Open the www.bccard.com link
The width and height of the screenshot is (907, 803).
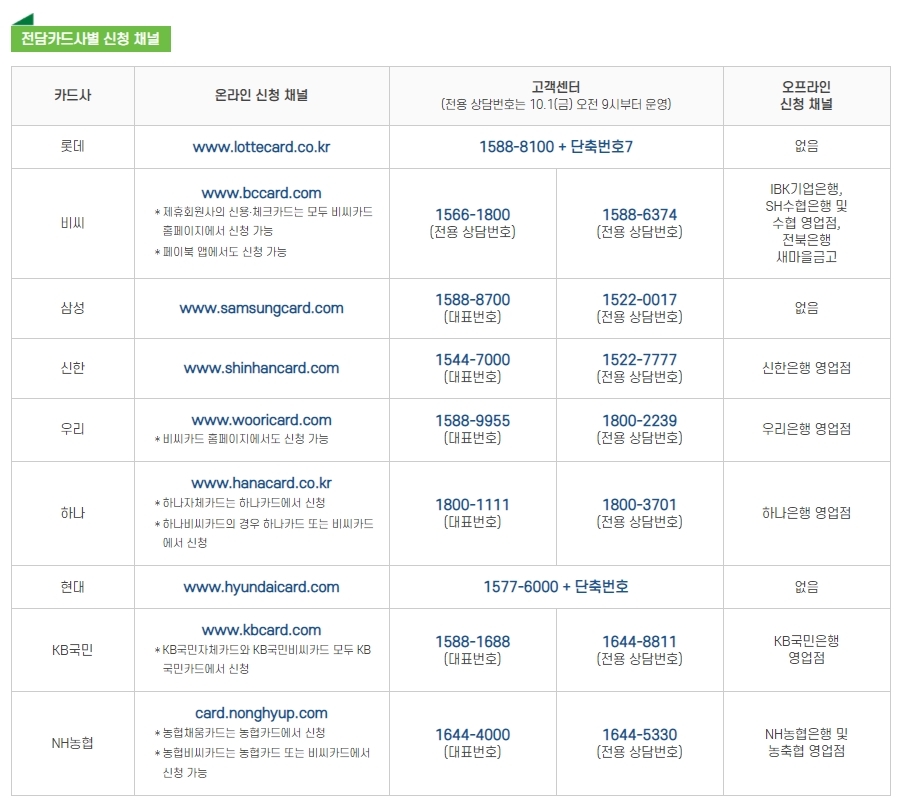pyautogui.click(x=261, y=193)
